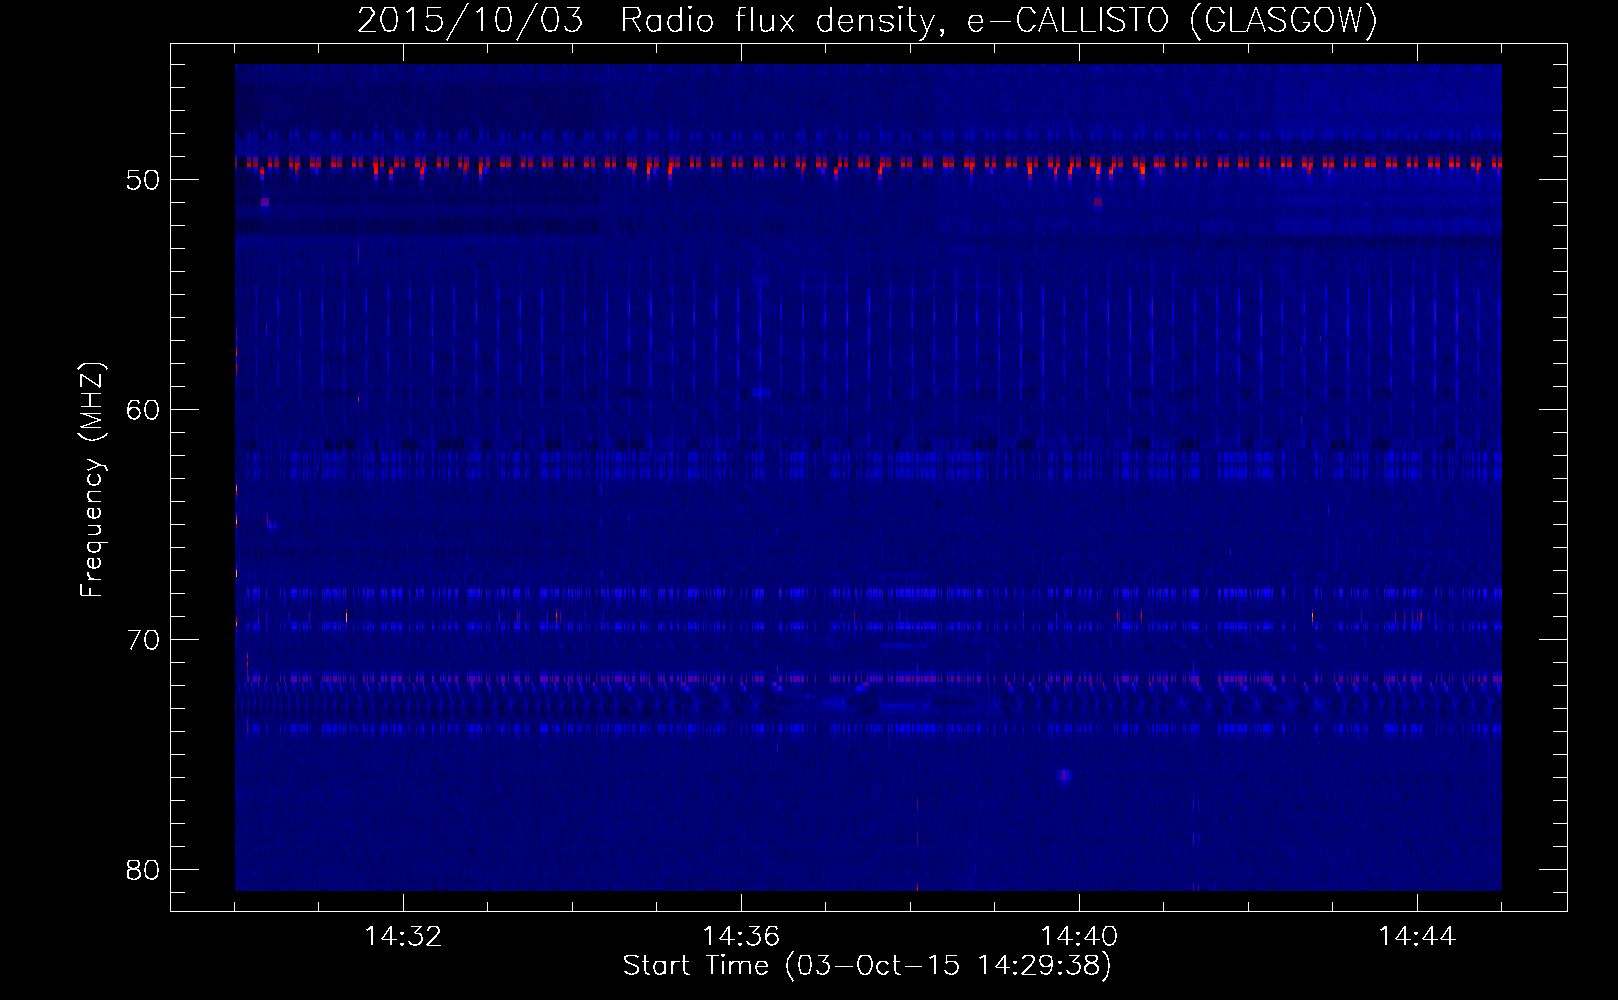Click the 14:32 time axis label
The width and height of the screenshot is (1618, 1000).
point(403,937)
